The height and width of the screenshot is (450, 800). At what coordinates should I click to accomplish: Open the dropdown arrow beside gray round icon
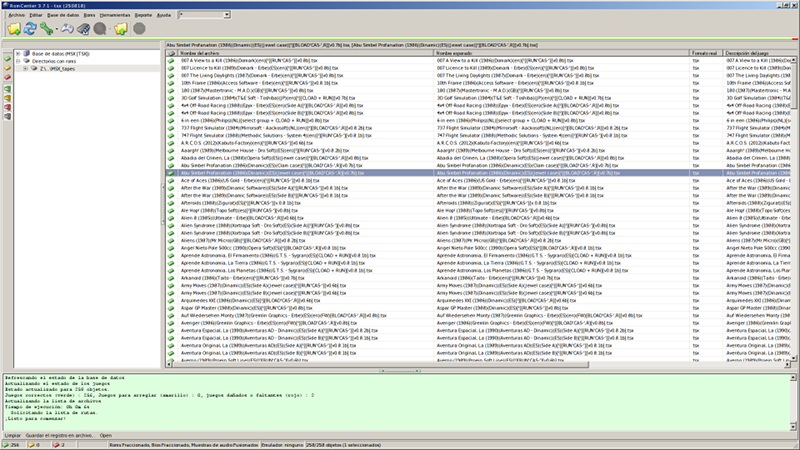pos(110,30)
